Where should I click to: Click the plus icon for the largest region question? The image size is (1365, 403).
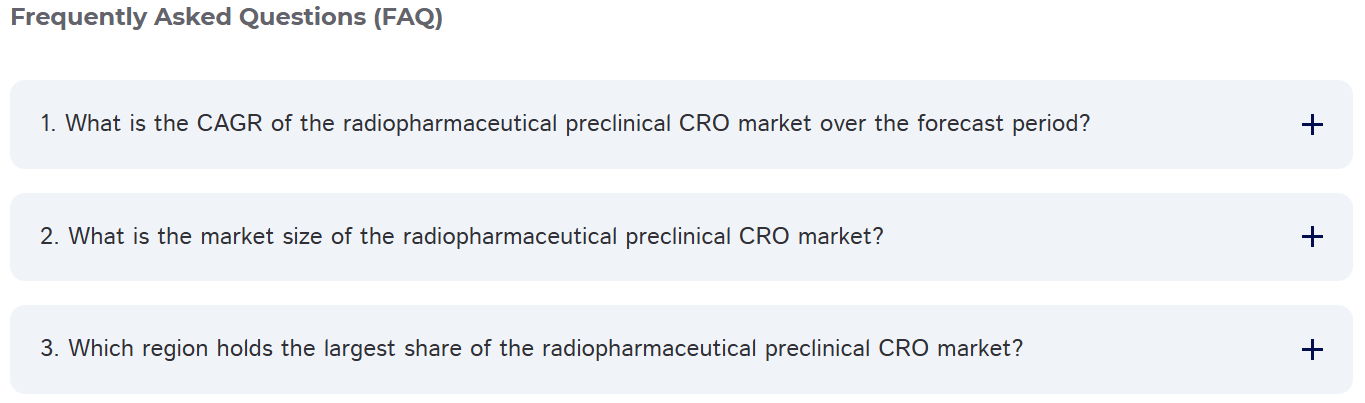click(1312, 349)
